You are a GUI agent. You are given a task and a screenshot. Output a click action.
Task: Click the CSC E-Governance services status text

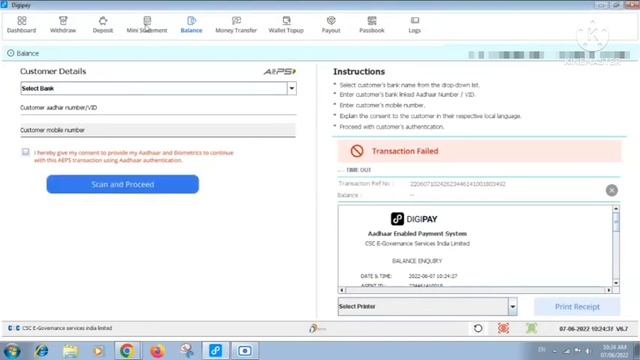(67, 328)
